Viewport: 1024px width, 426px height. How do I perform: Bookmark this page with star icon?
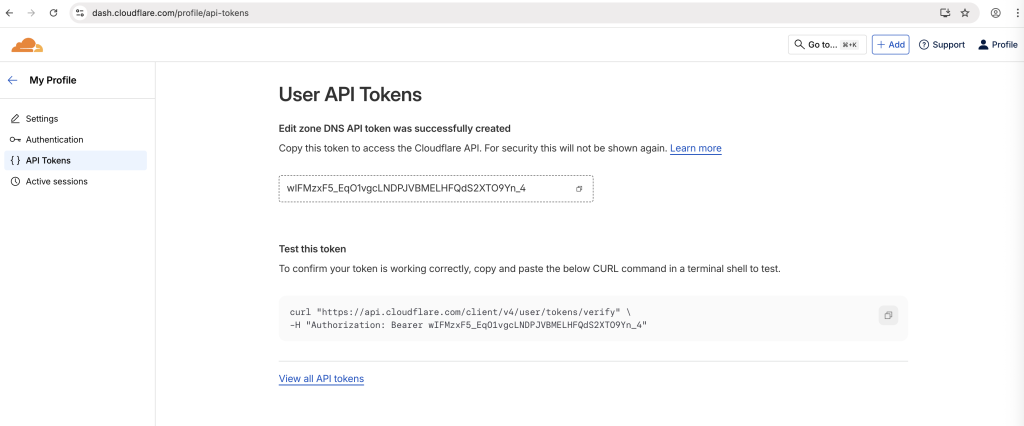tap(965, 13)
